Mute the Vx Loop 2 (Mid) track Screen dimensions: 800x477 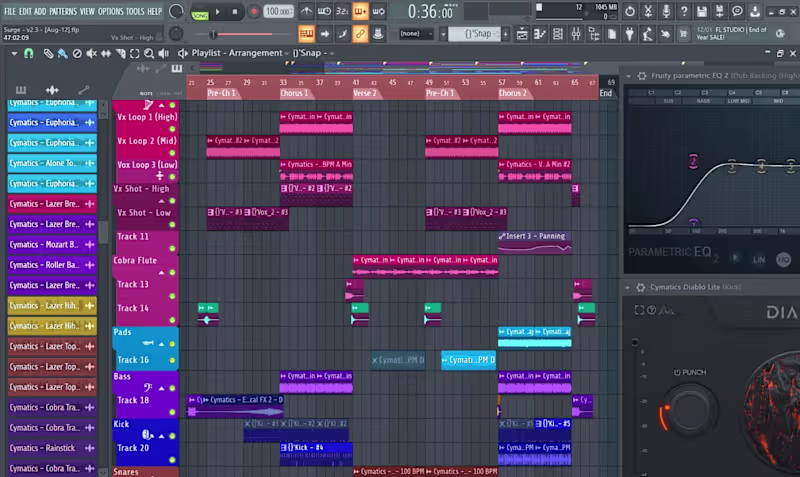(x=172, y=153)
